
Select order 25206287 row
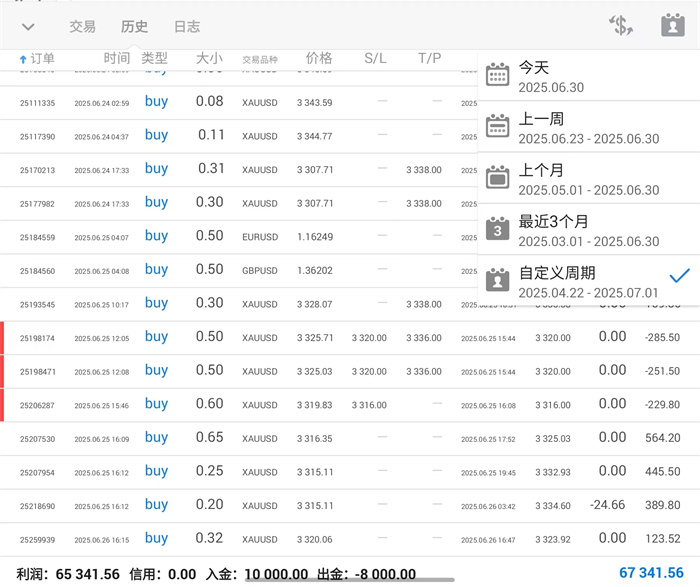tap(350, 405)
